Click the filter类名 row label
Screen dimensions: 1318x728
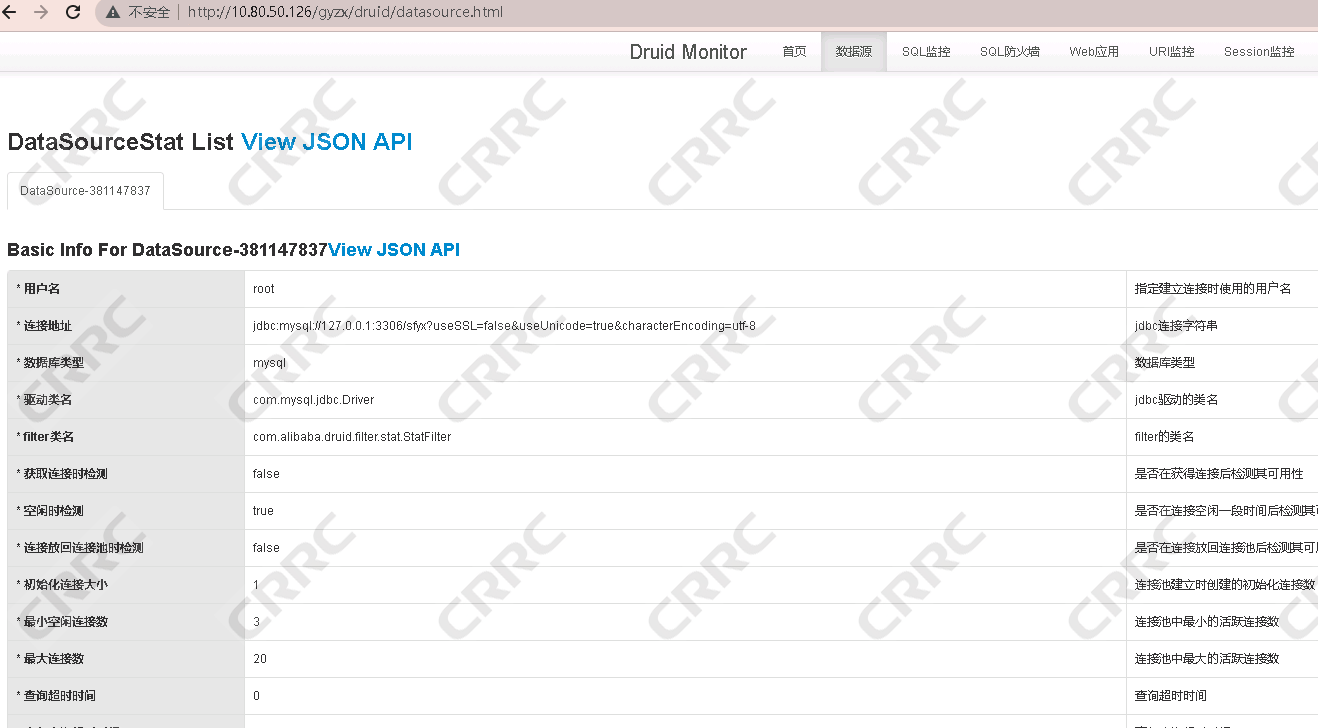(45, 437)
